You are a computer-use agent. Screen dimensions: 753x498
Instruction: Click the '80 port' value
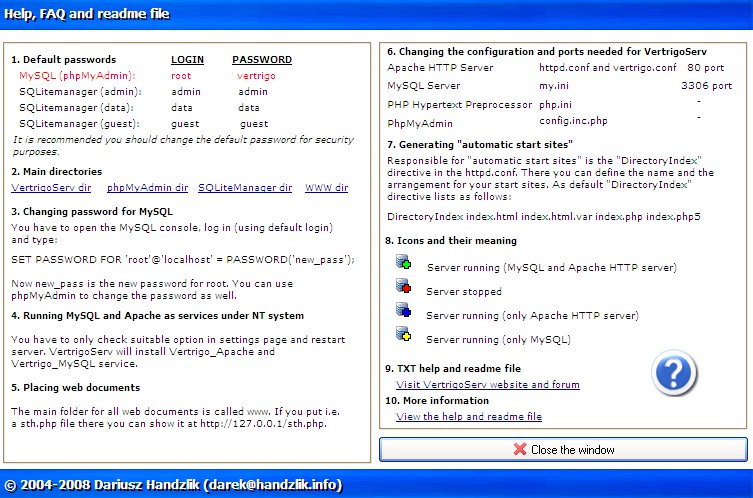(x=705, y=68)
